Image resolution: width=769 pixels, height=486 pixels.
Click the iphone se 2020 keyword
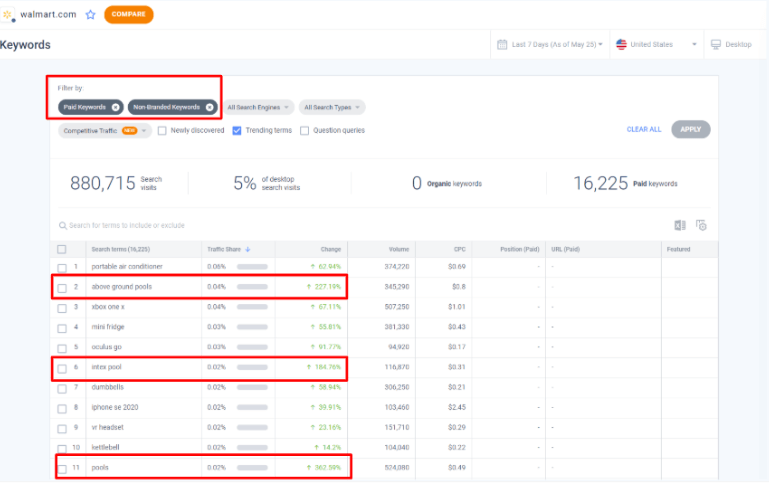coord(115,408)
